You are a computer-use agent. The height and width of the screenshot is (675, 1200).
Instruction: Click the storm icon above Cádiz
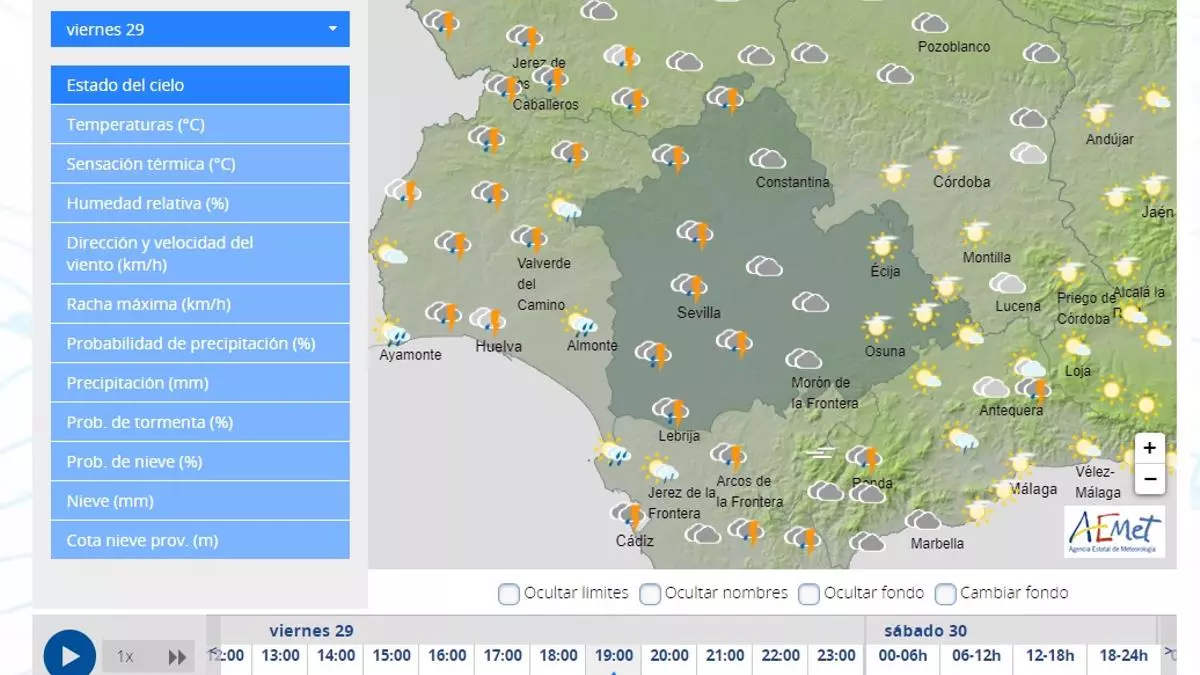[629, 516]
